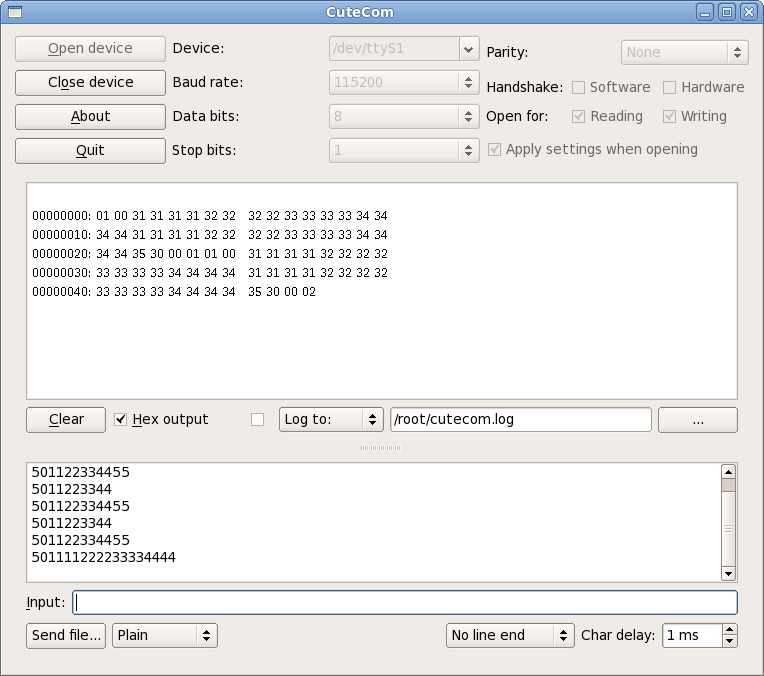The image size is (764, 676).
Task: Open the About dialog
Action: point(90,116)
